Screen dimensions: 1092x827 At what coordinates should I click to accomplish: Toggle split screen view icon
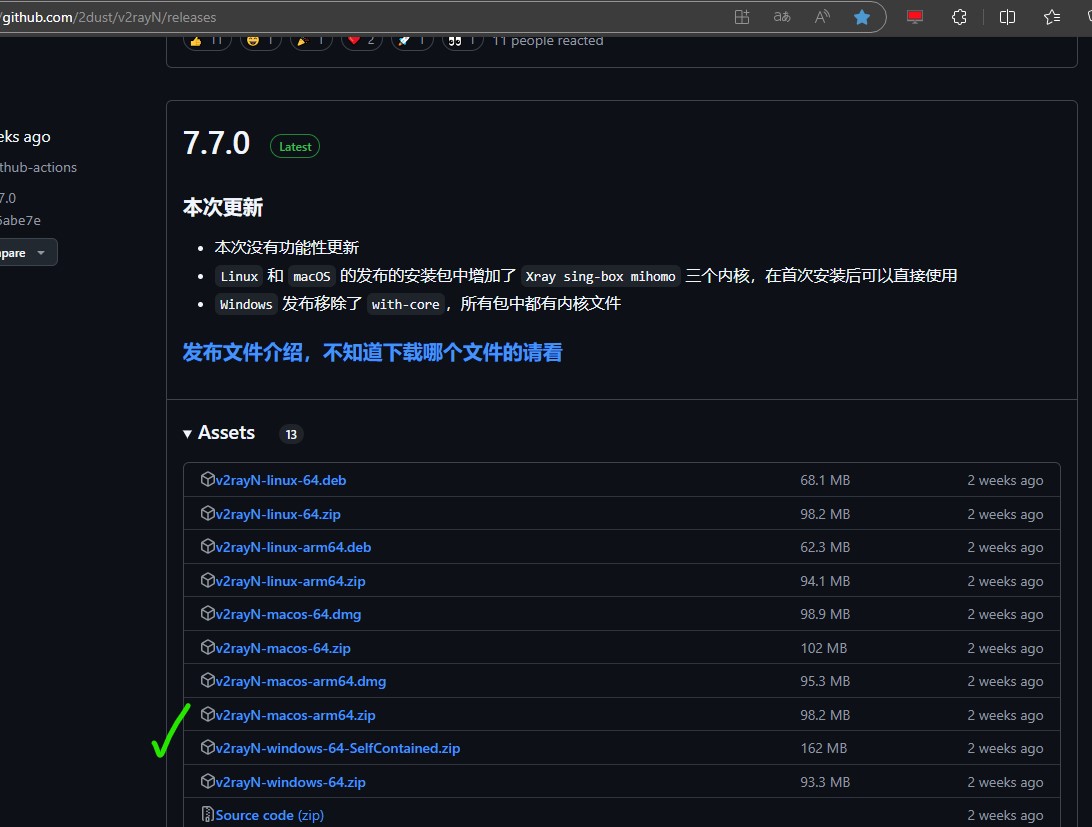[1007, 17]
